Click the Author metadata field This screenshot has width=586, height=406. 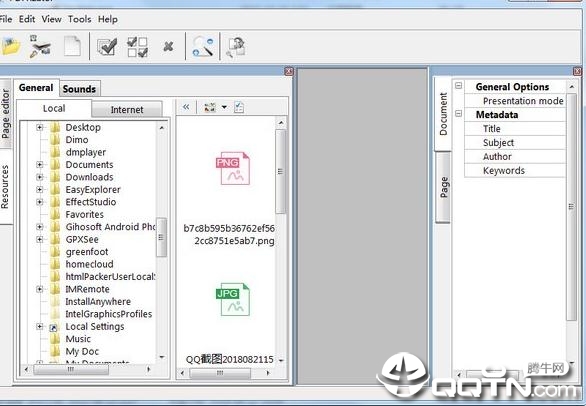(515, 156)
